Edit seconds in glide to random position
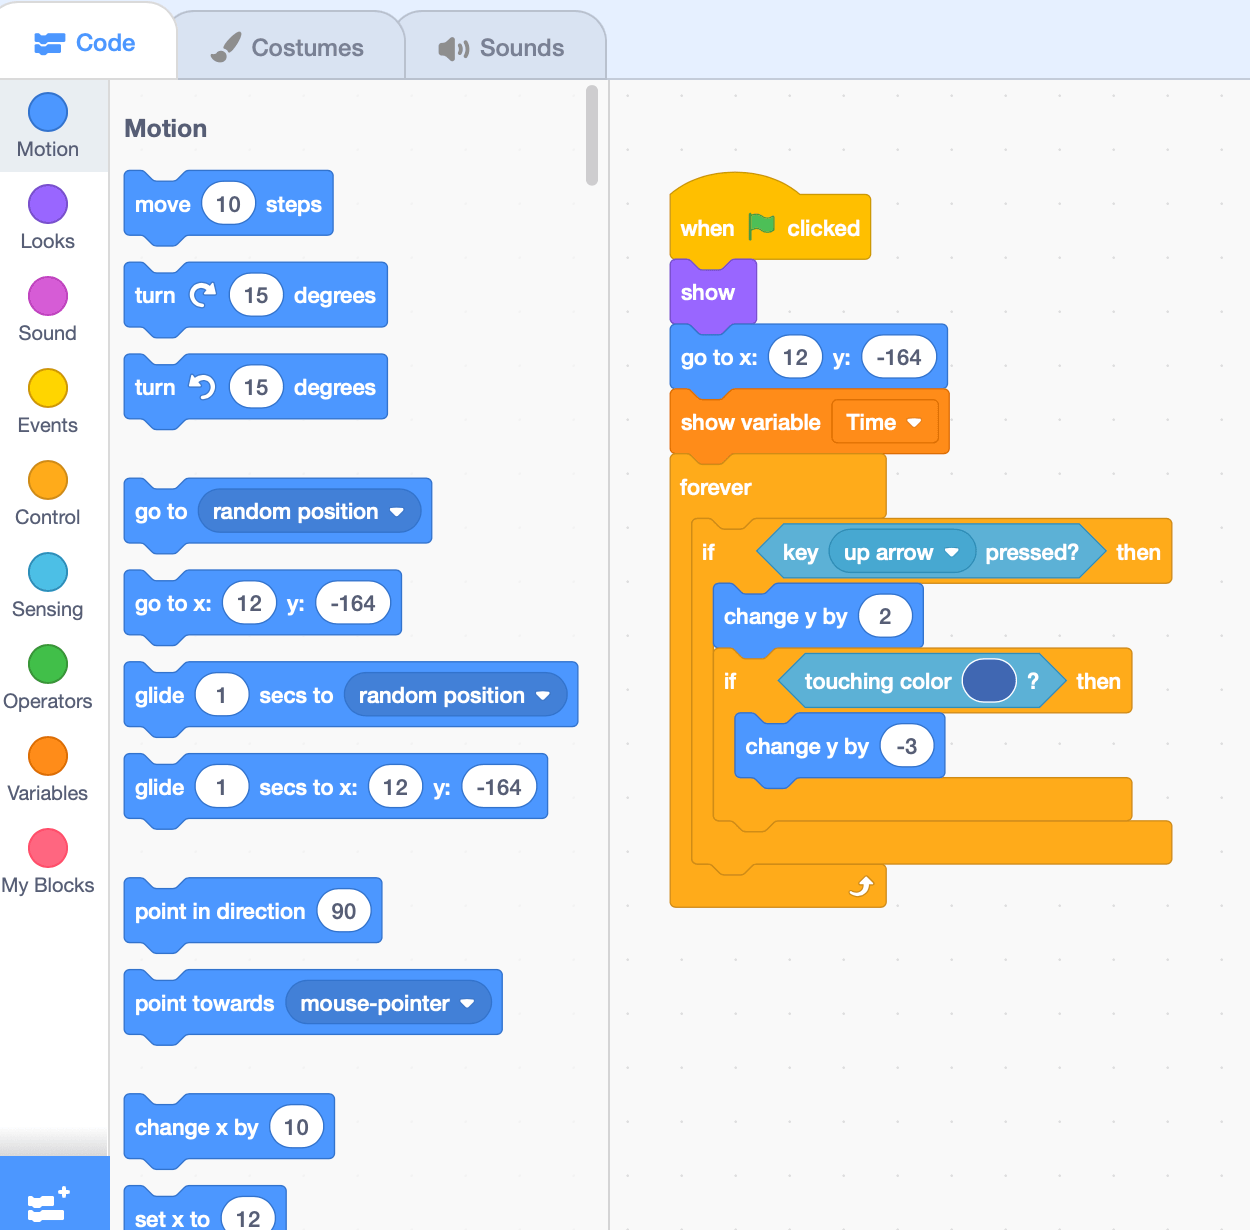 coord(222,695)
